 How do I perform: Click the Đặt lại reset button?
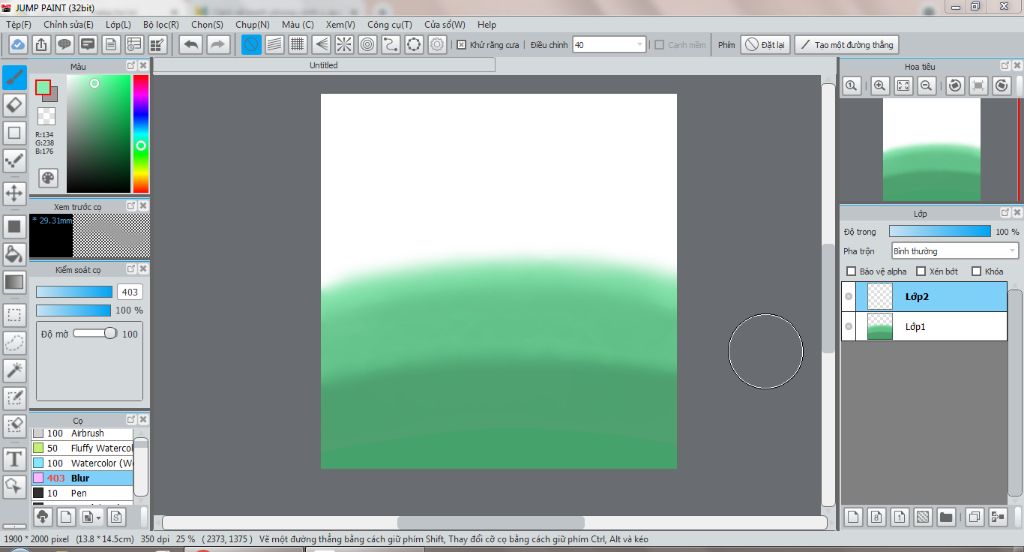pos(765,44)
